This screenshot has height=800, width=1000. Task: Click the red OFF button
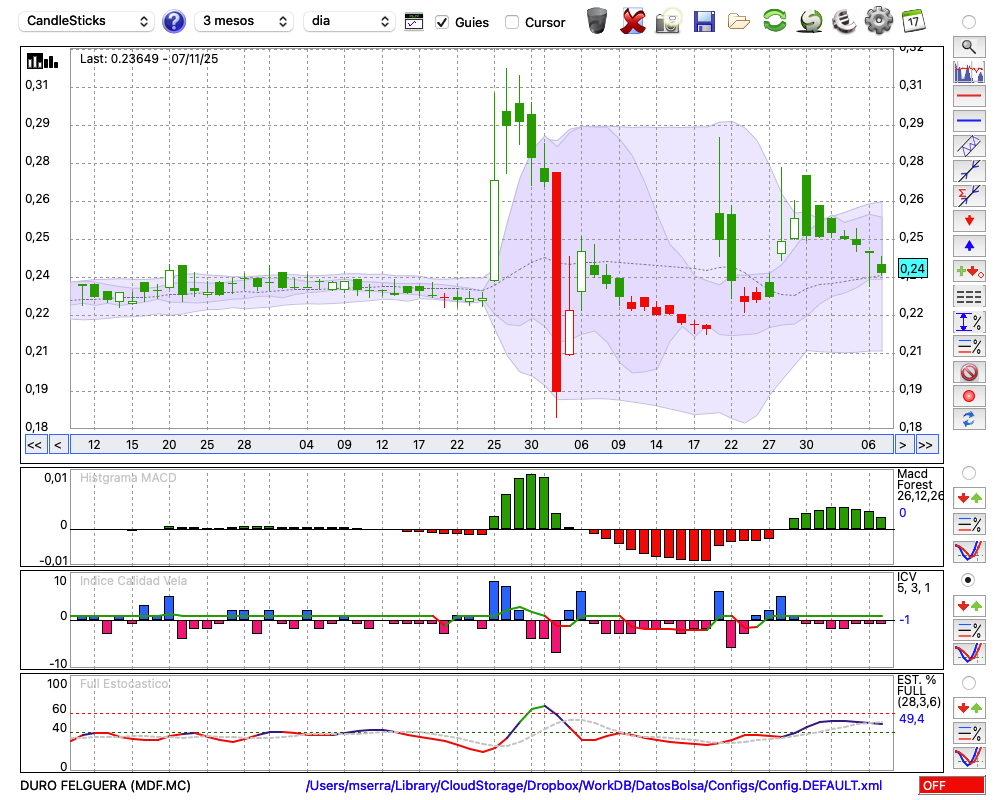951,786
